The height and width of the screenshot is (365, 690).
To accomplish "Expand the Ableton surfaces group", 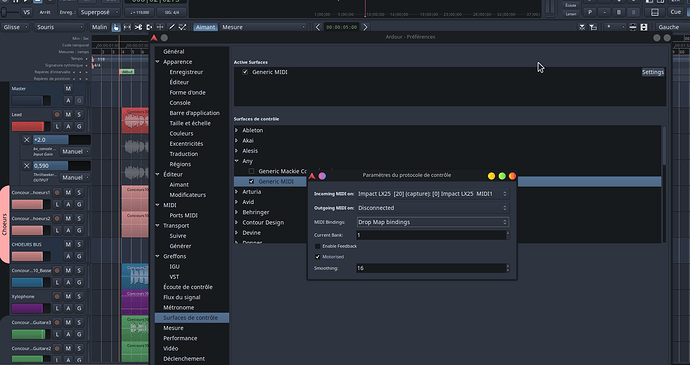I will coord(237,130).
